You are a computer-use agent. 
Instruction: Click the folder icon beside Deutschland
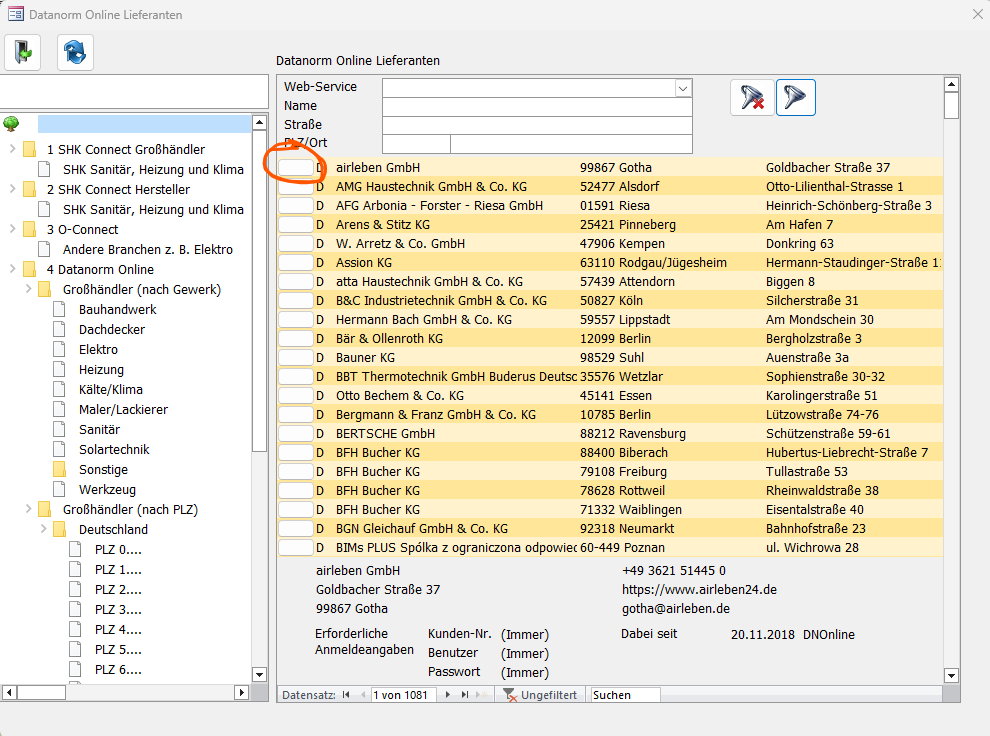point(59,530)
